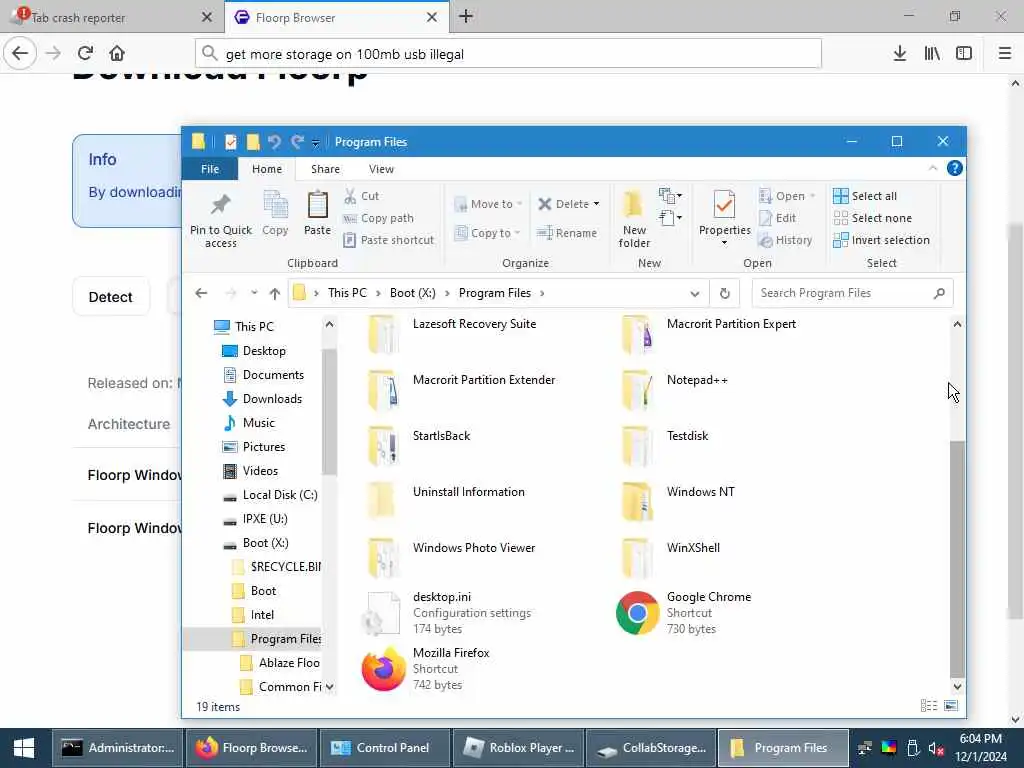Click the Copy ribbon button

[x=275, y=214]
